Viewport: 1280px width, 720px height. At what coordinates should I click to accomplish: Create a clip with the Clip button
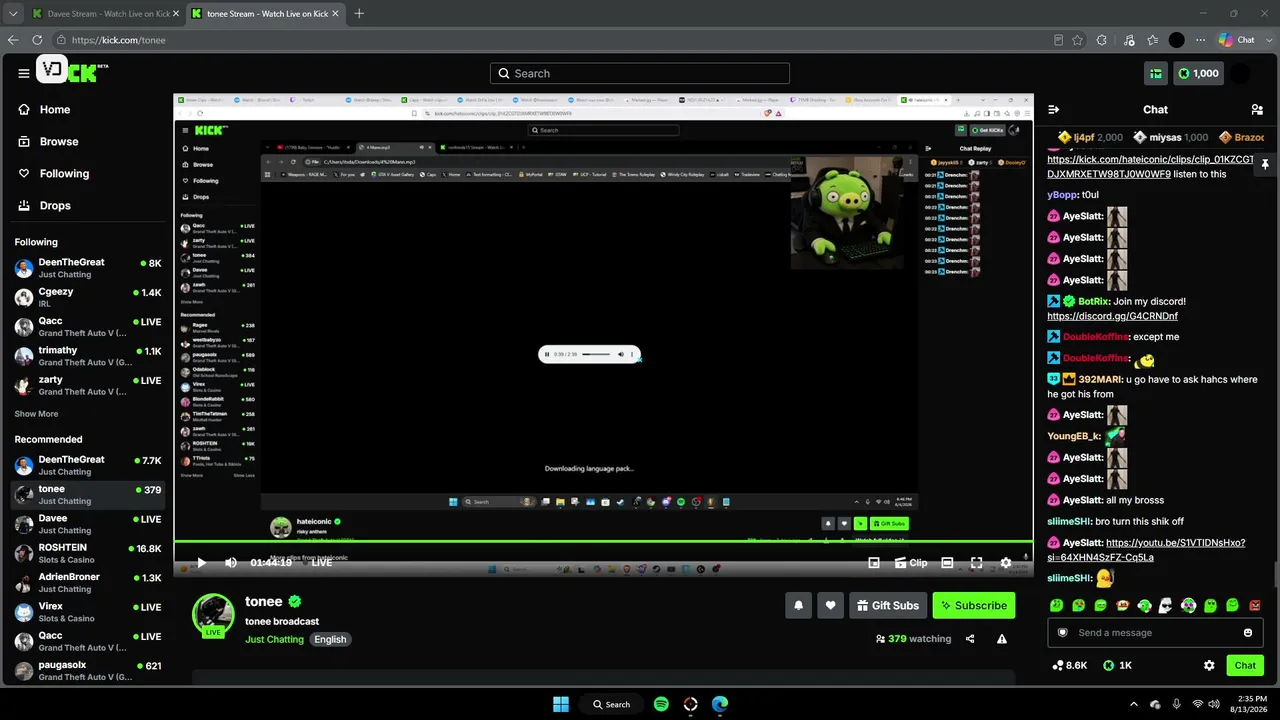point(910,563)
